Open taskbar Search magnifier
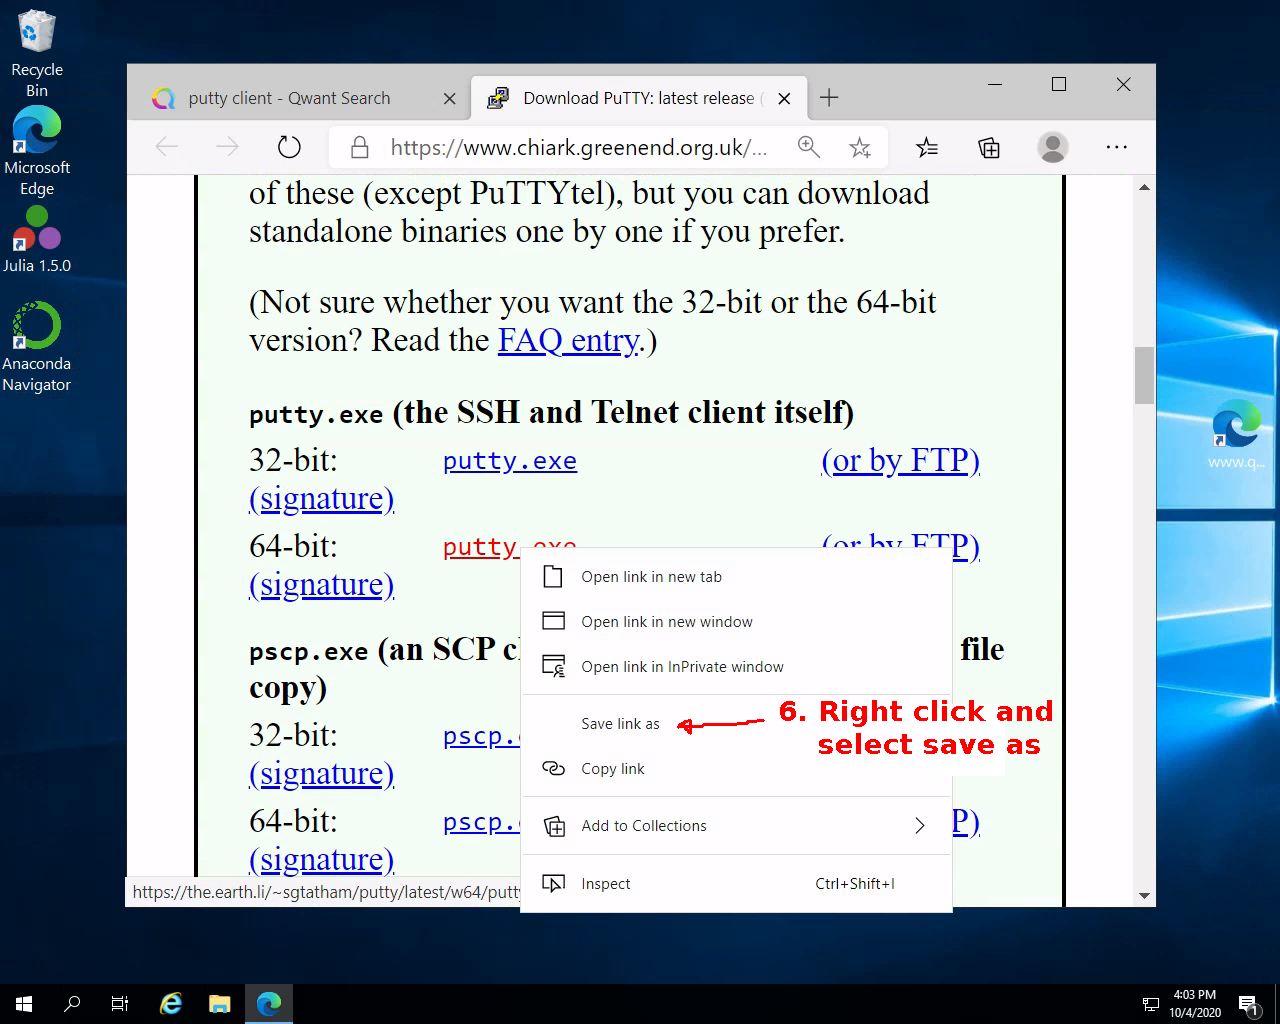The height and width of the screenshot is (1024, 1280). click(72, 1004)
